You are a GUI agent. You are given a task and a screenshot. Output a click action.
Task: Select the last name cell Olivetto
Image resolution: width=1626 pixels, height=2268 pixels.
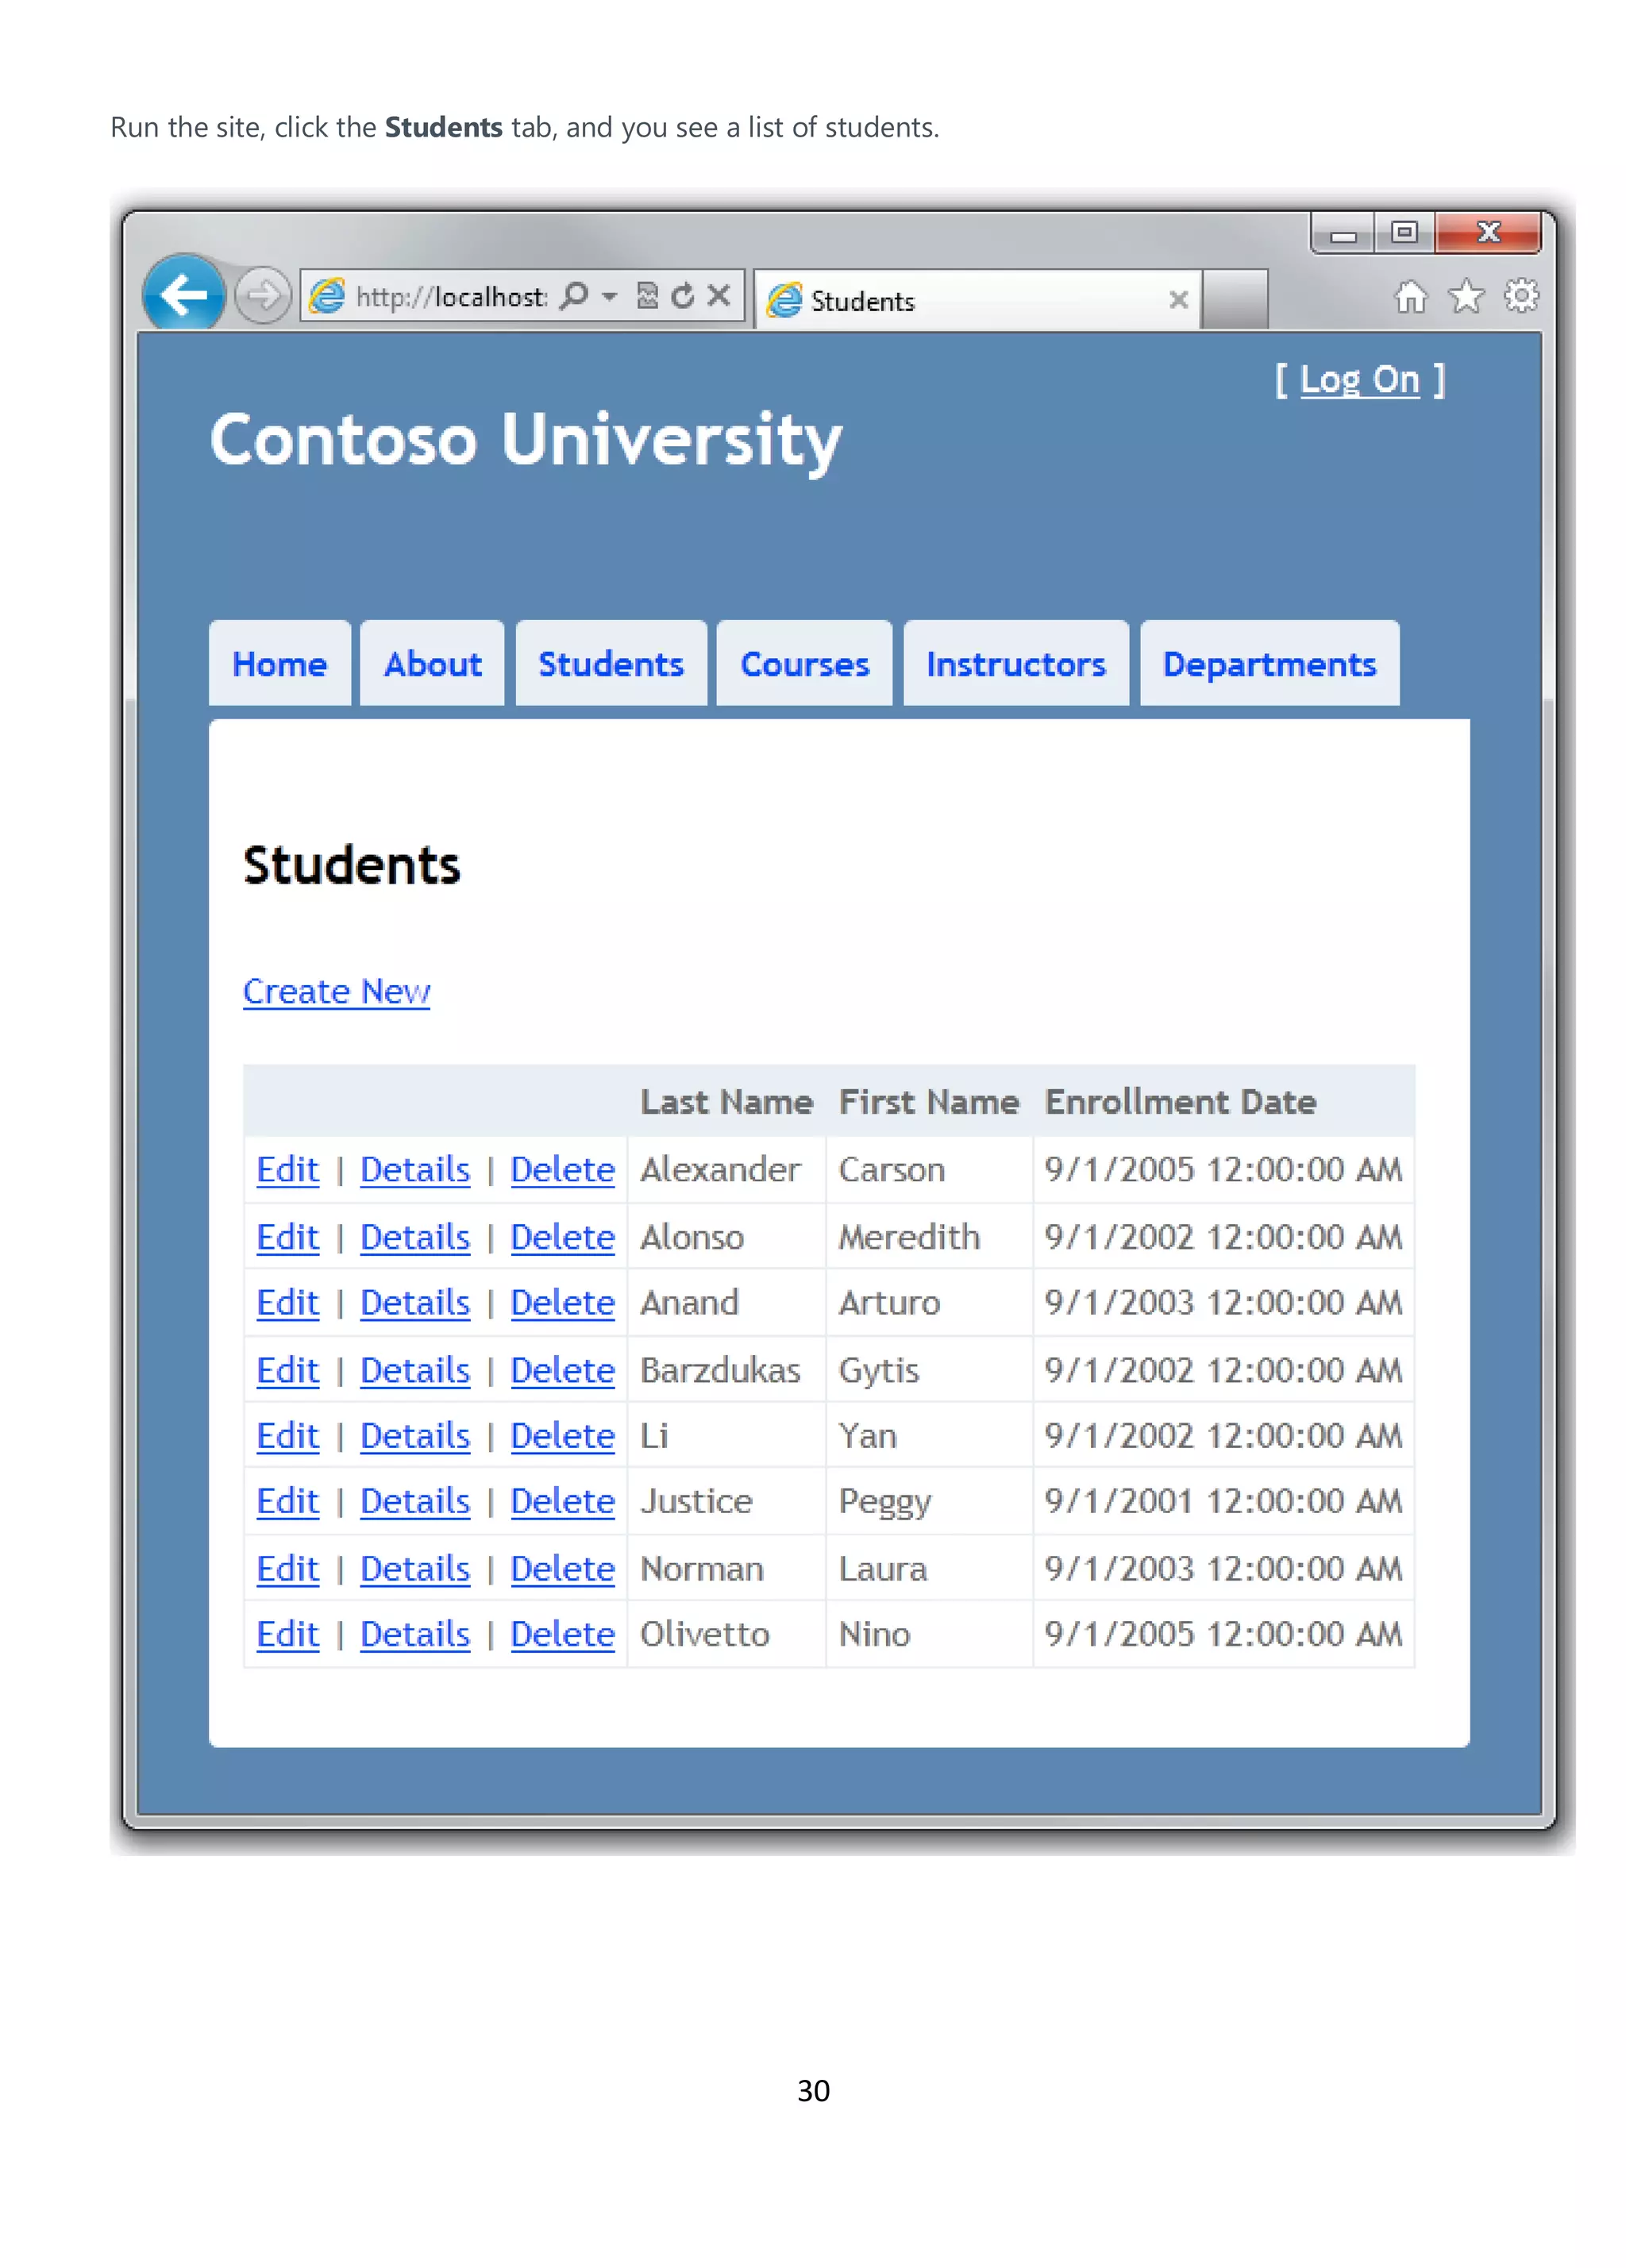coord(705,1634)
